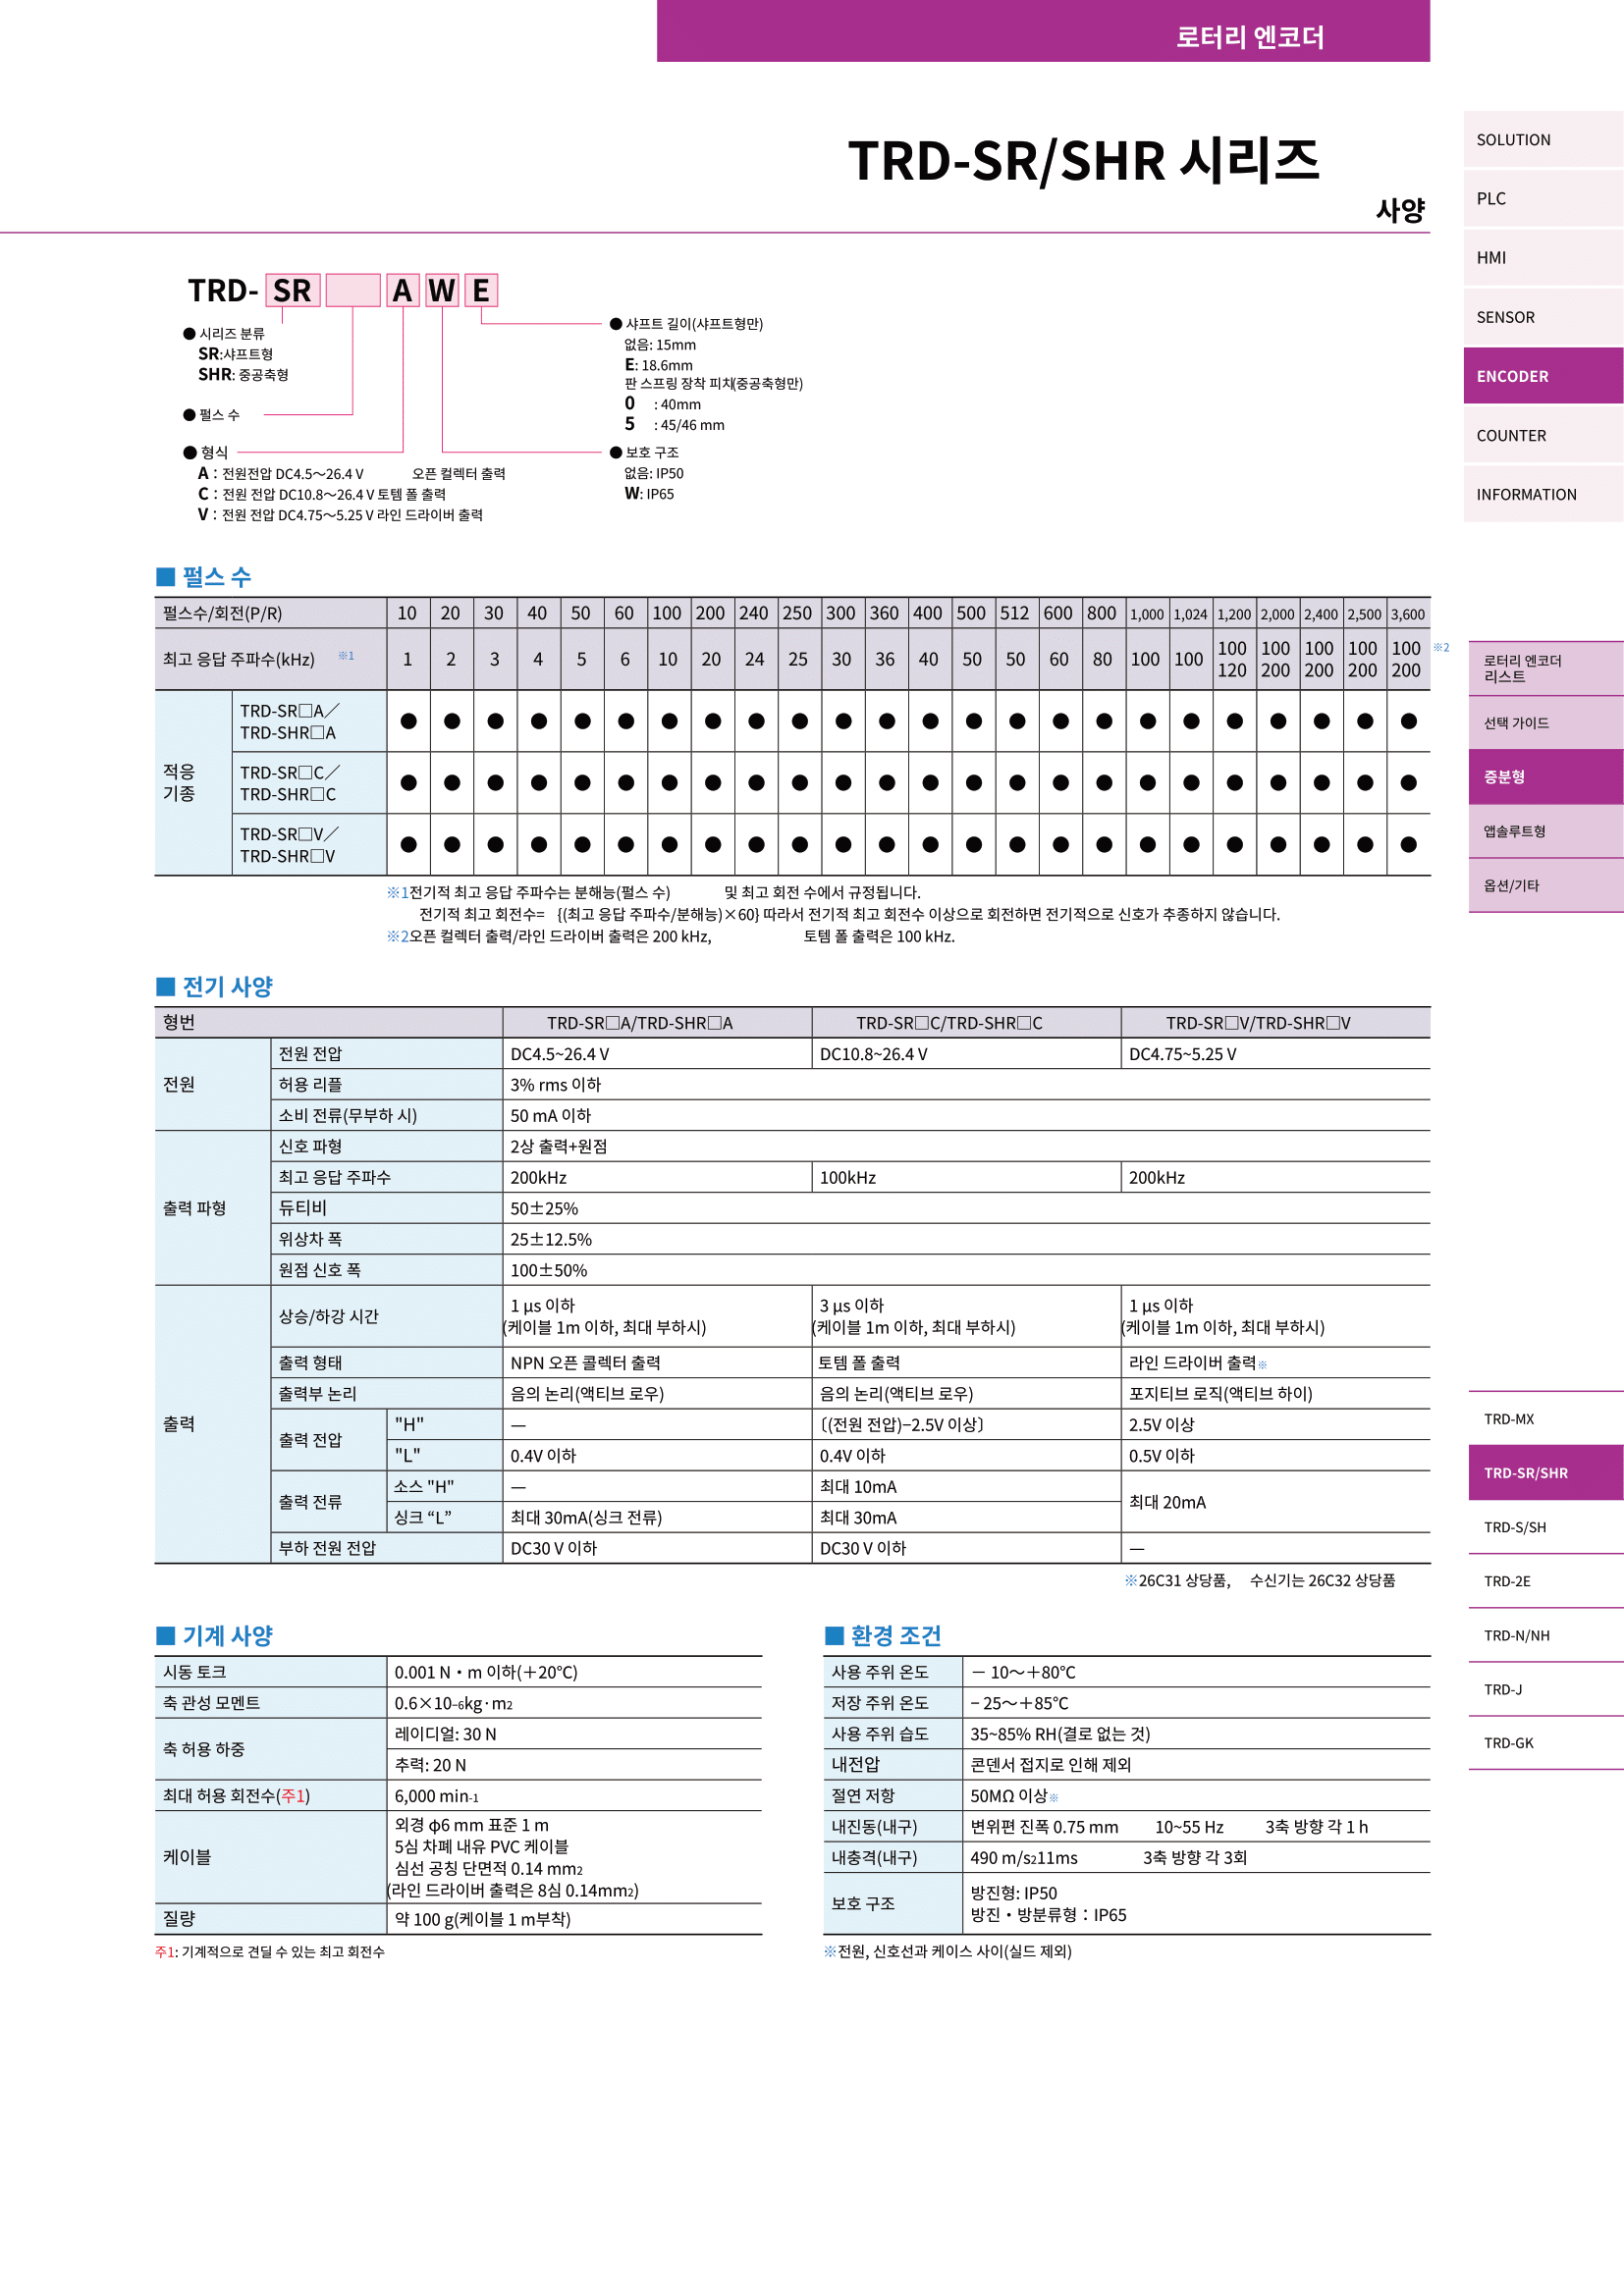Screen dimensions: 1624x2296
Task: Click the 최고 응답 주파수(kHz) row label
Action: (x=238, y=659)
